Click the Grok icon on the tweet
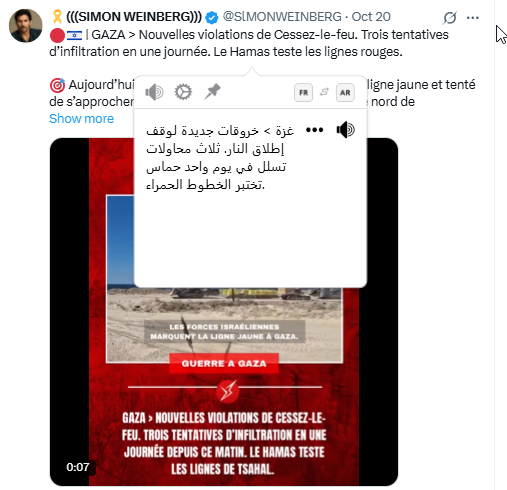The image size is (507, 490). 450,17
